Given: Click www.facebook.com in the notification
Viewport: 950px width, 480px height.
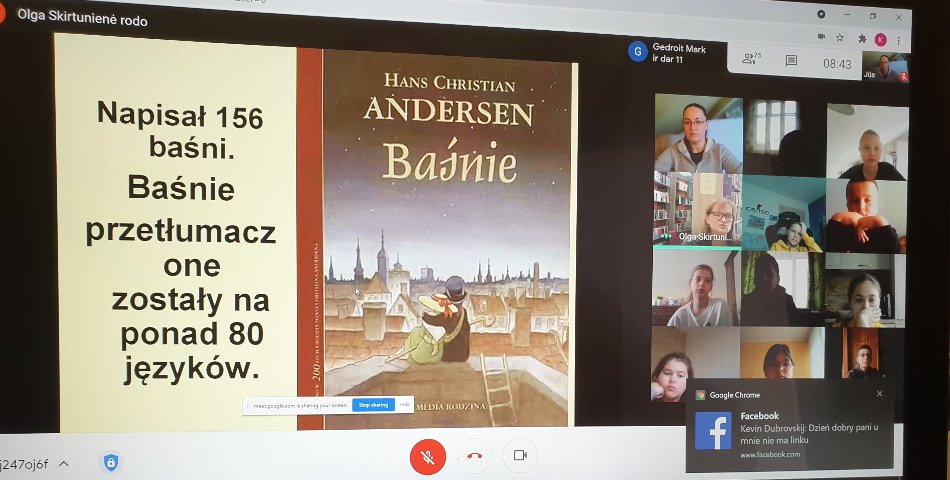Looking at the screenshot, I should (x=770, y=455).
